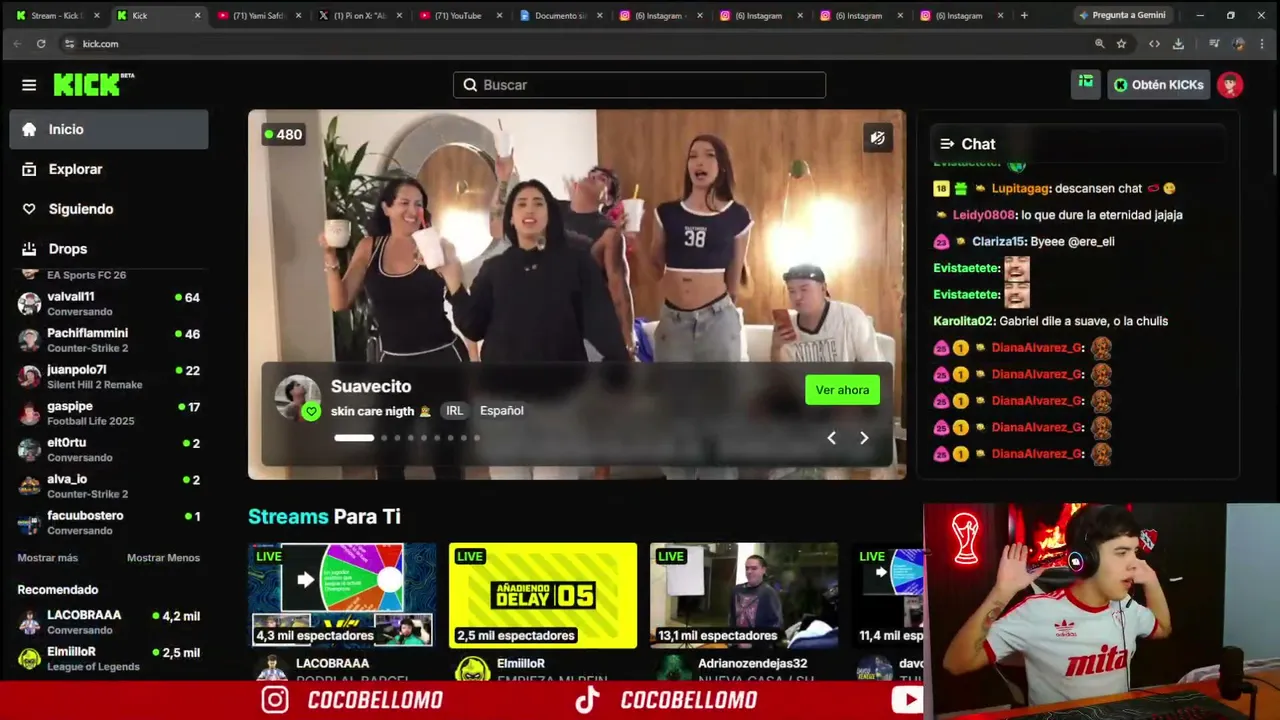The width and height of the screenshot is (1280, 720).
Task: Open Siguiendo in sidebar
Action: 109,209
